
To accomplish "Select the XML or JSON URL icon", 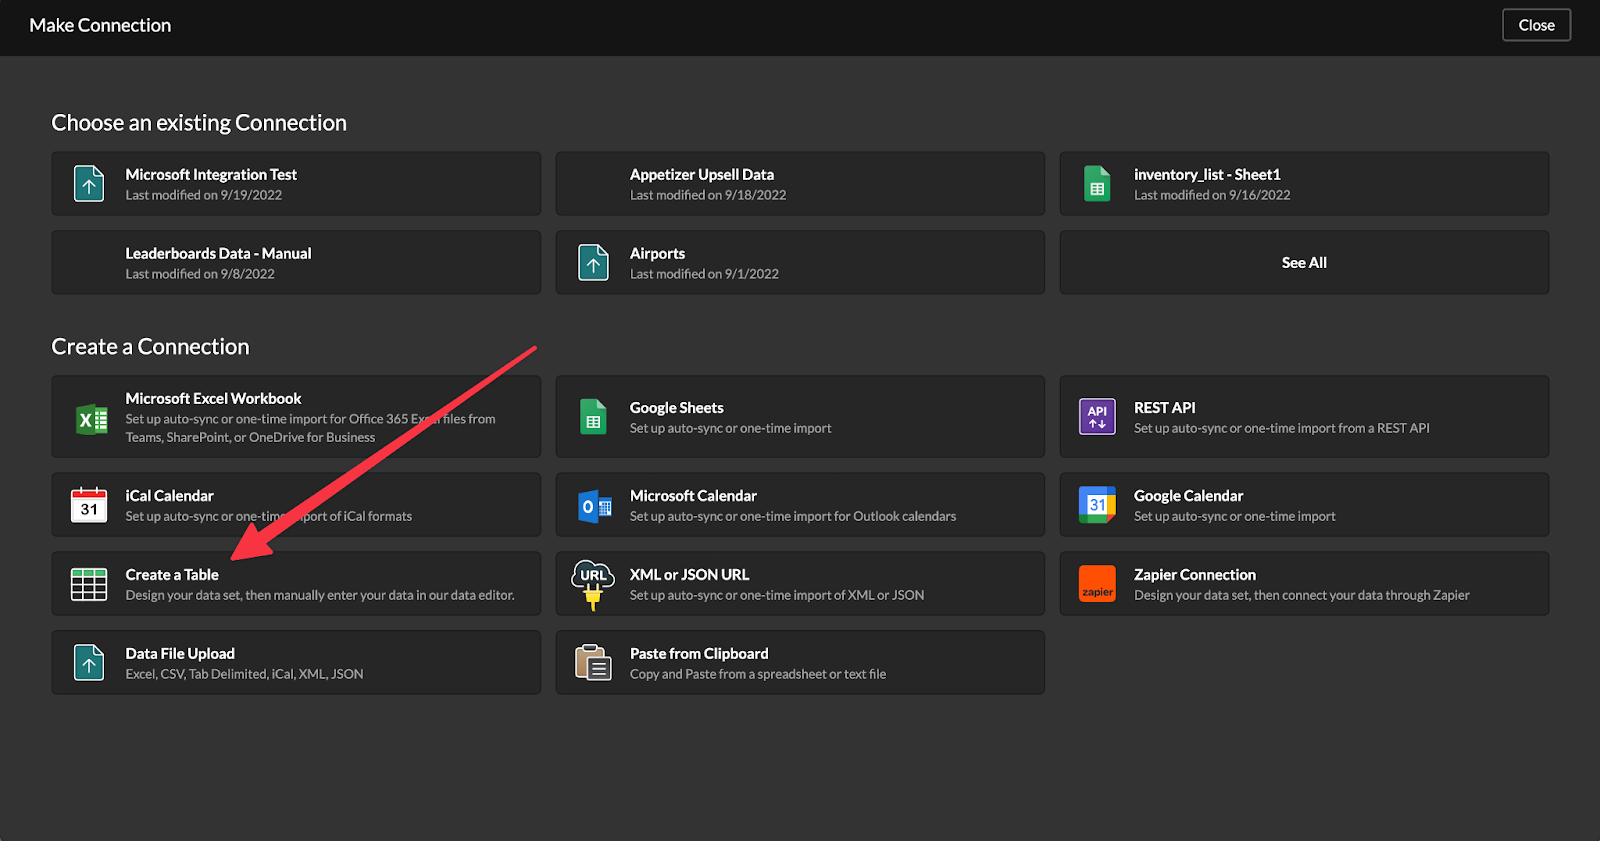I will (x=593, y=584).
